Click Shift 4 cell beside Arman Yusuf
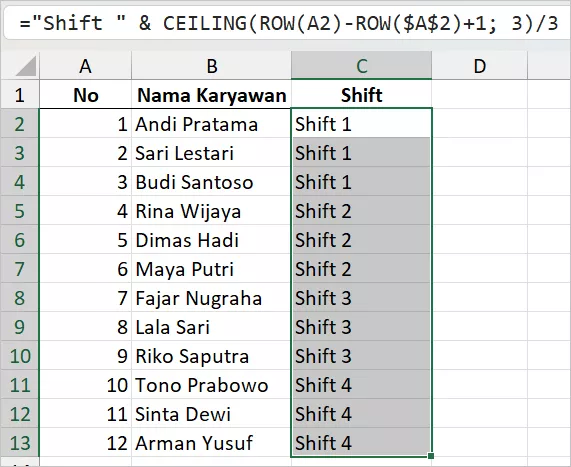 361,443
